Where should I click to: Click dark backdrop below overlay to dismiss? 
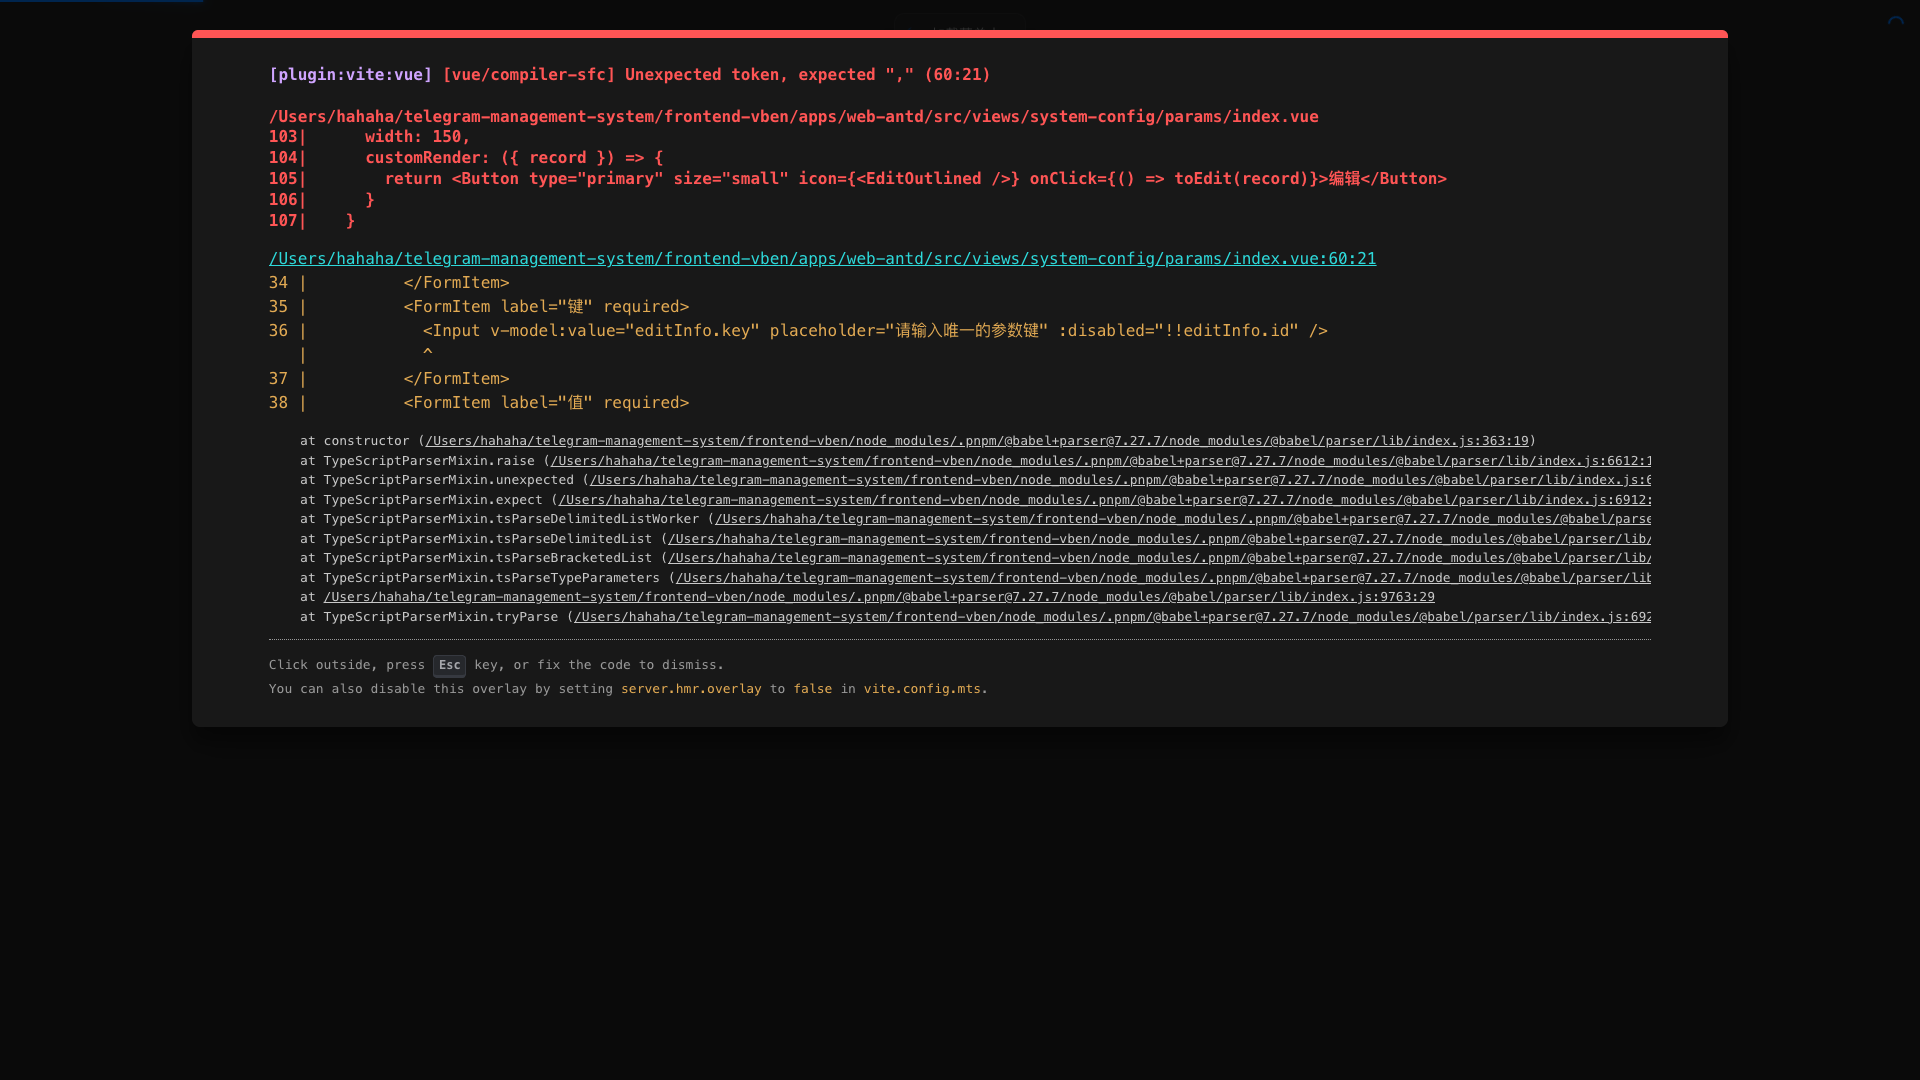[960, 900]
